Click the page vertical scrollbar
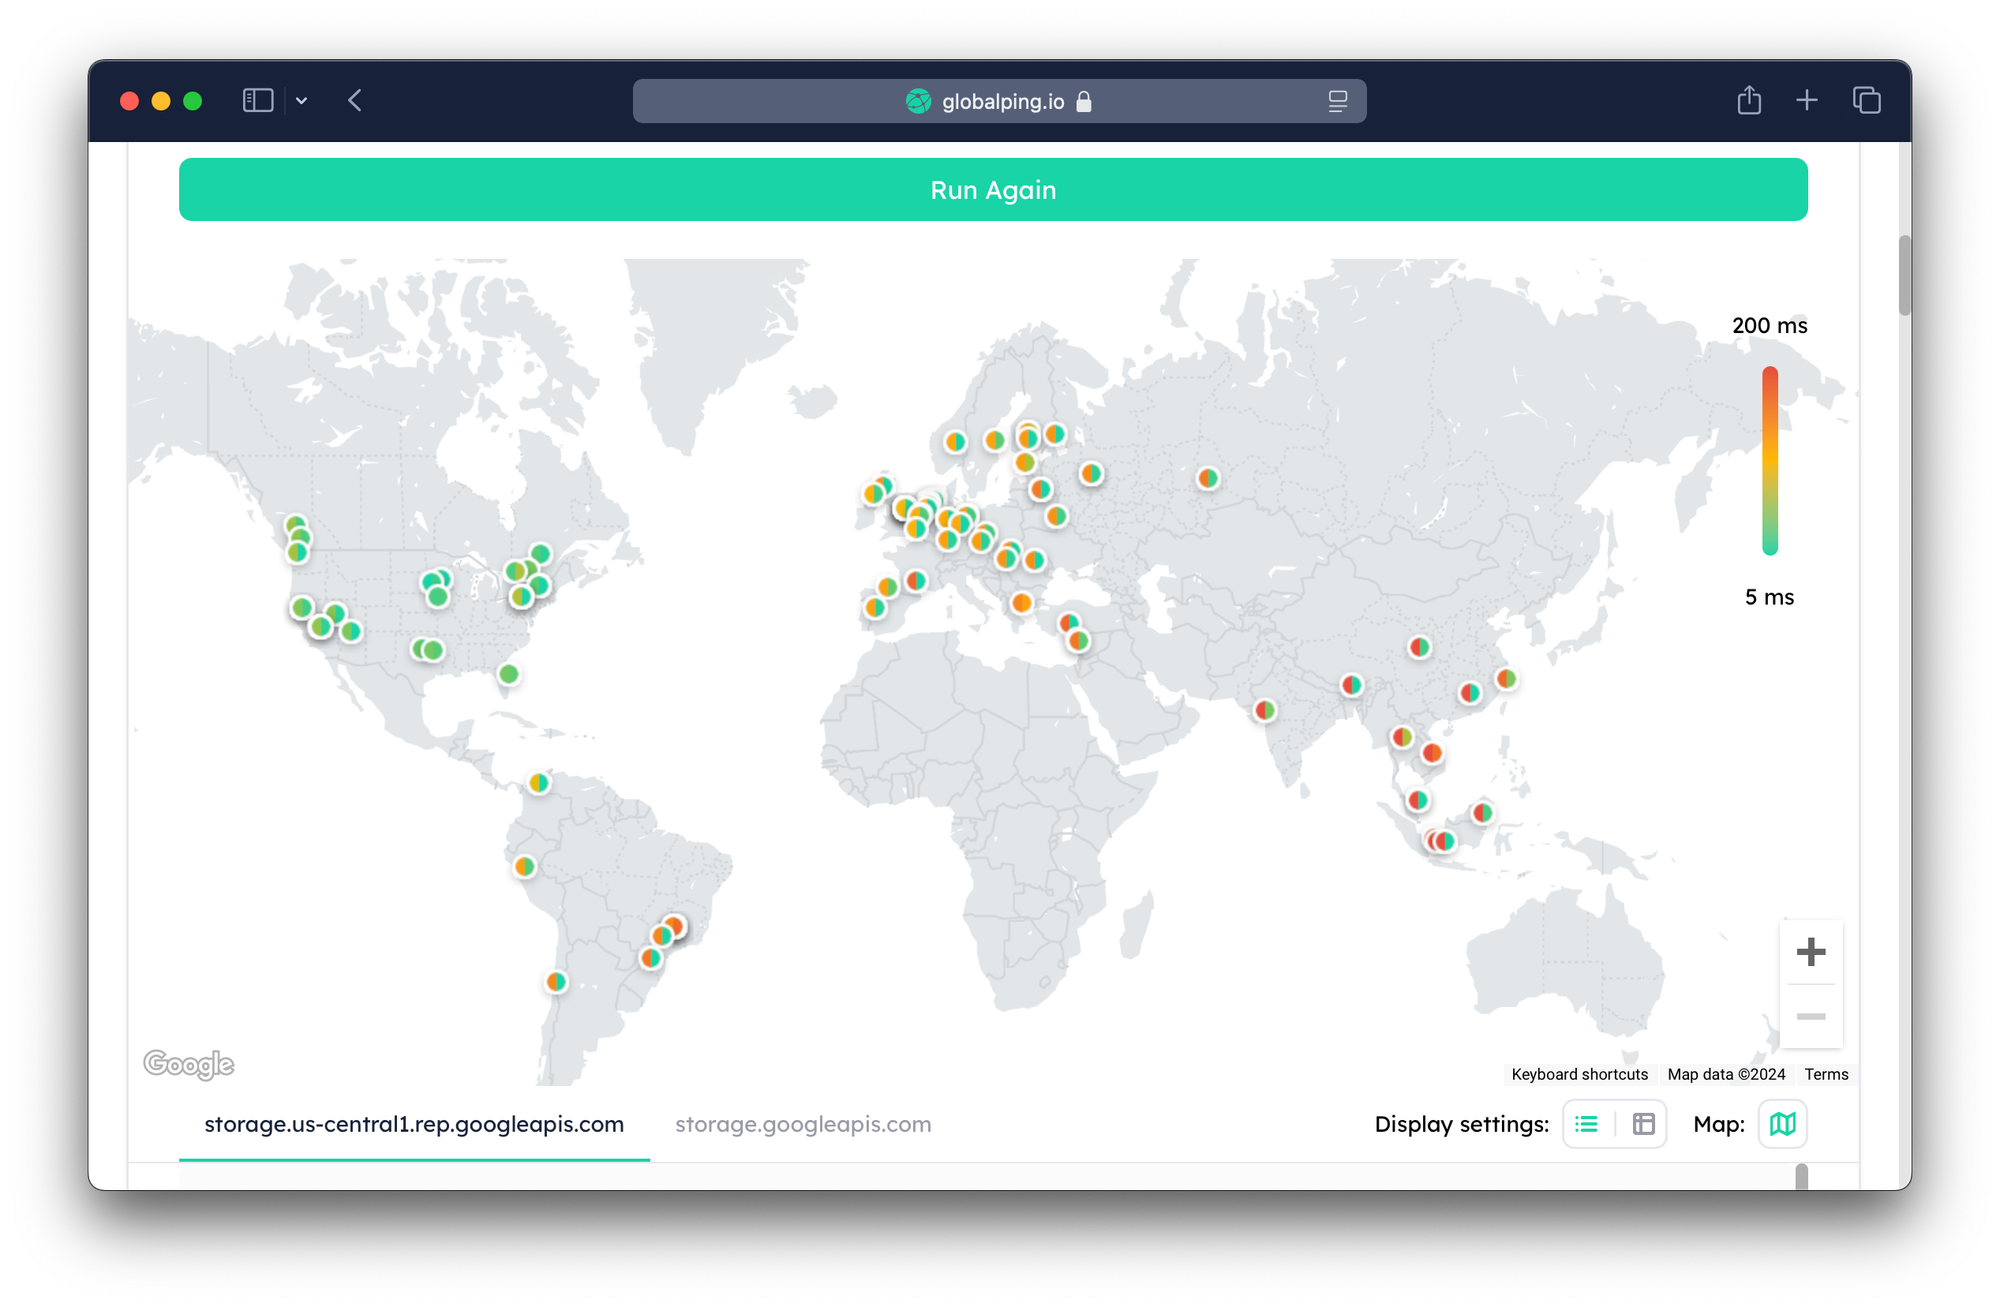The height and width of the screenshot is (1307, 2000). click(1904, 276)
